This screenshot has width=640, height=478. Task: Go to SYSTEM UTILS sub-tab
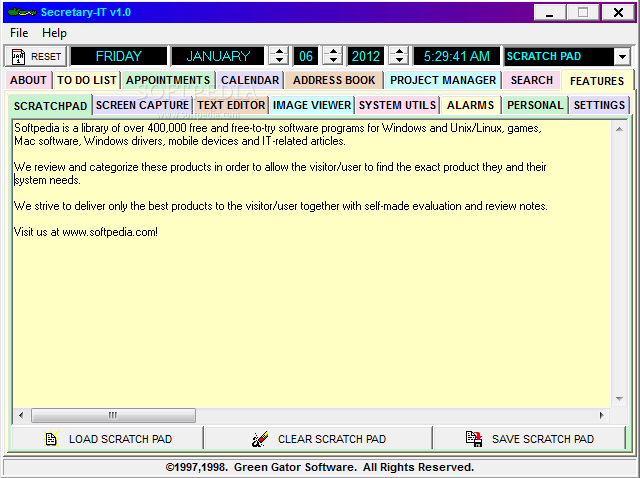click(x=398, y=105)
